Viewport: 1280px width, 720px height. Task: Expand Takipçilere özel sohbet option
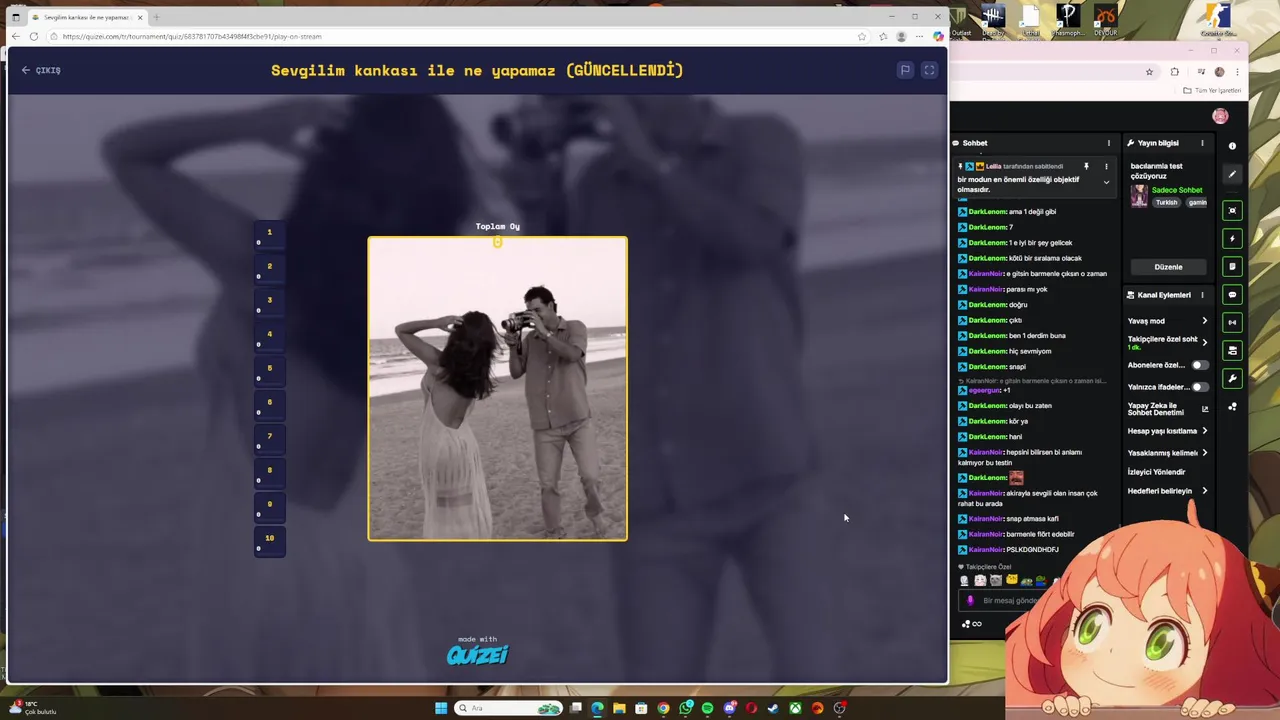1167,342
